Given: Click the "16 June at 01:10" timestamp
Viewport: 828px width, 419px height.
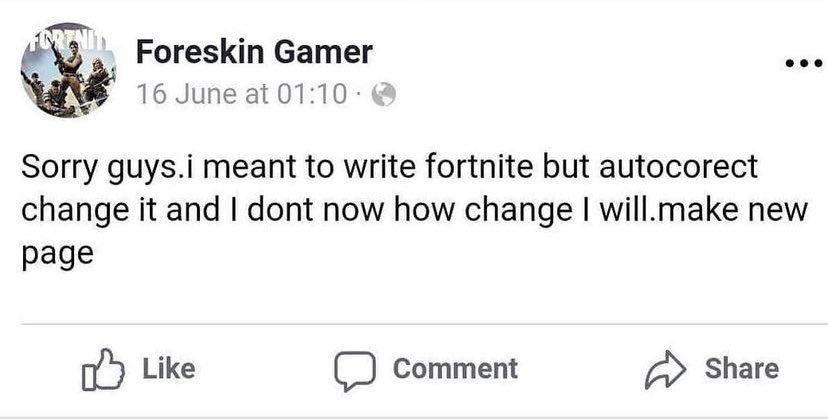Looking at the screenshot, I should 242,96.
